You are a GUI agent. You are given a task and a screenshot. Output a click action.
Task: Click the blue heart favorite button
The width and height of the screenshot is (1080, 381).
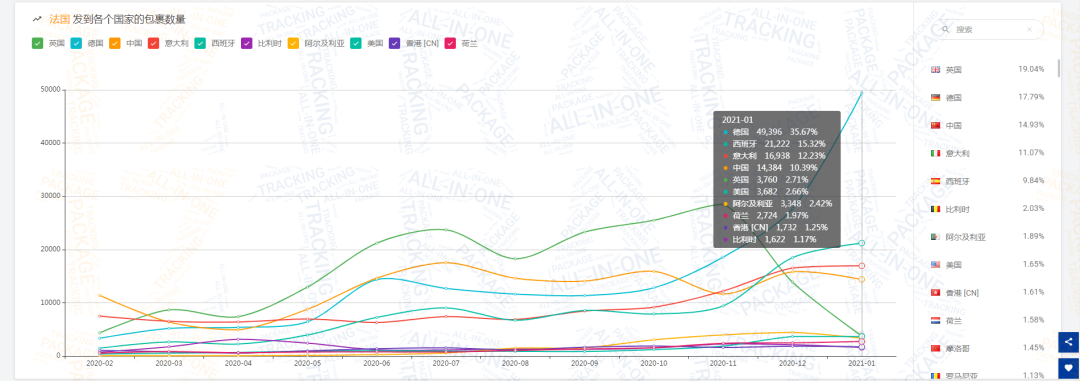point(1069,368)
